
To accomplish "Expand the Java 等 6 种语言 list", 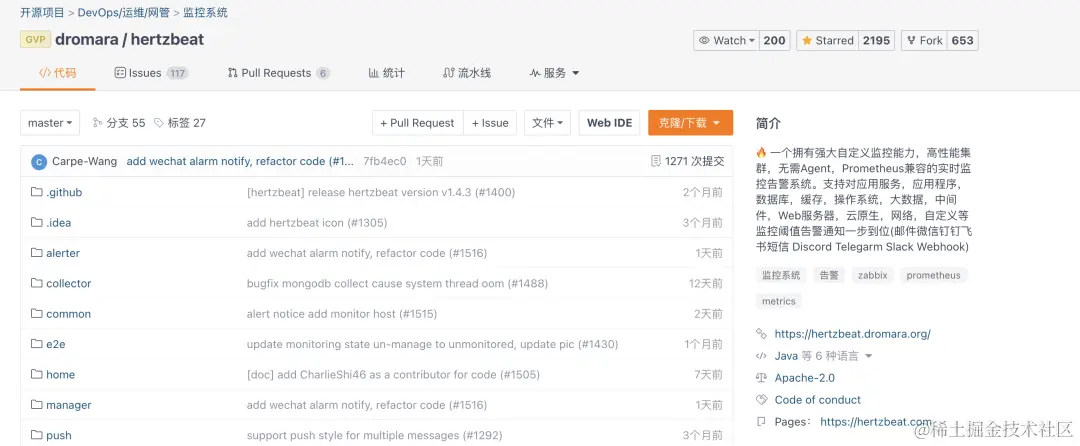I will tap(823, 356).
